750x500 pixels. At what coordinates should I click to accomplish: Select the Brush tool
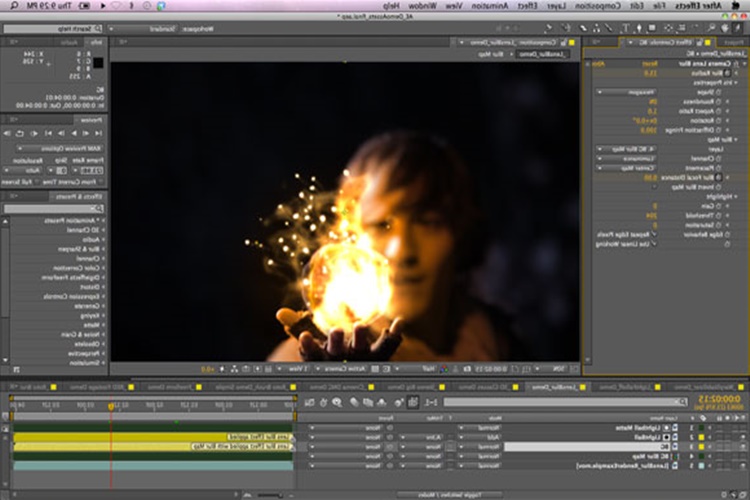608,29
